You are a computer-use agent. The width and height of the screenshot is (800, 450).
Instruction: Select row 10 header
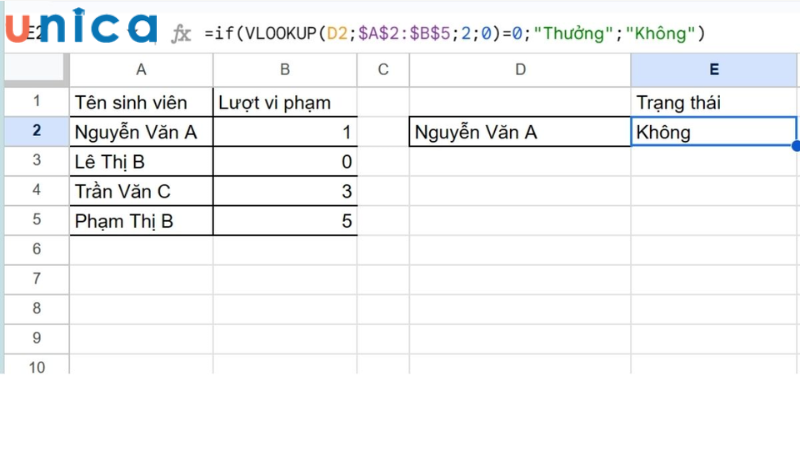37,367
